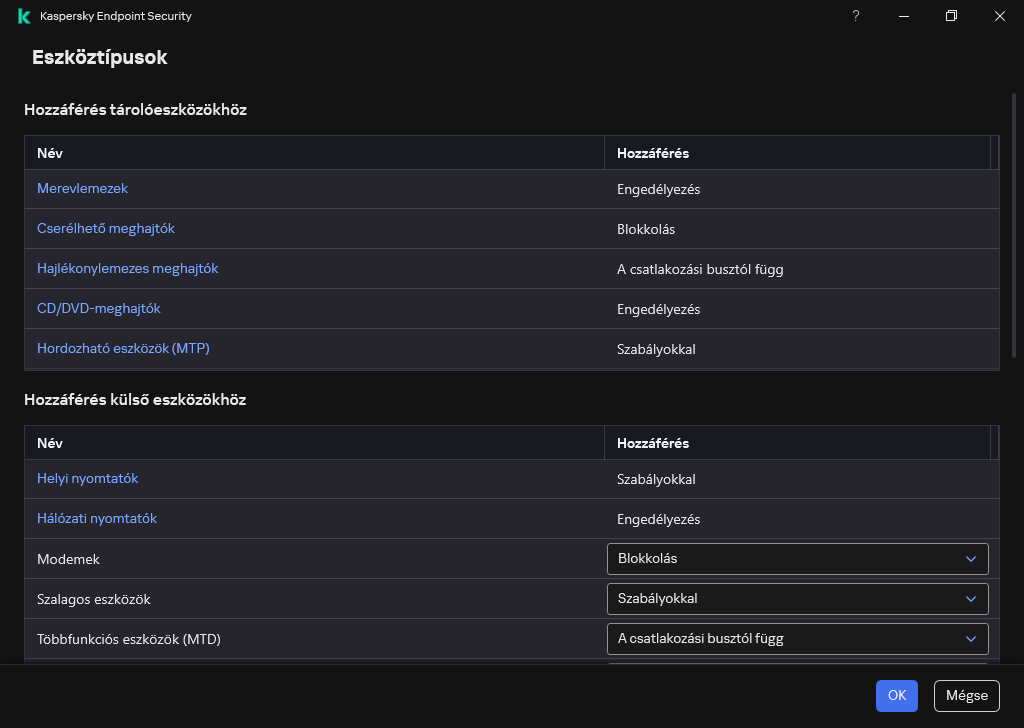This screenshot has width=1024, height=728.
Task: Open Cserélhető meghajtók settings
Action: coord(105,228)
